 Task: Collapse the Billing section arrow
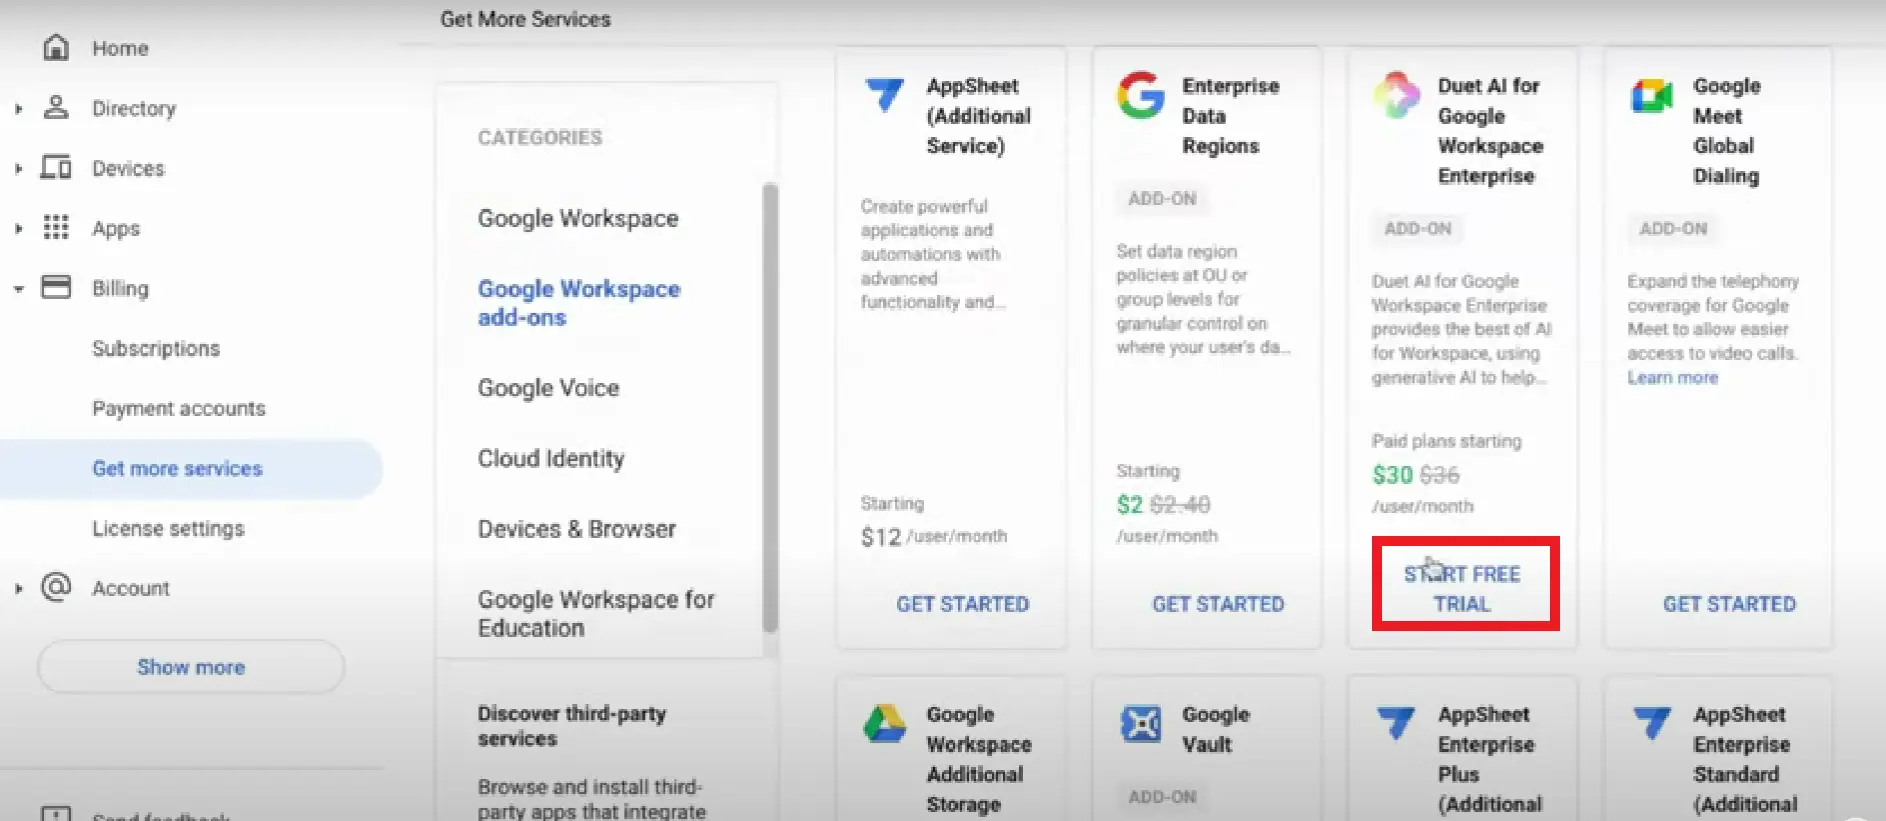coord(18,289)
